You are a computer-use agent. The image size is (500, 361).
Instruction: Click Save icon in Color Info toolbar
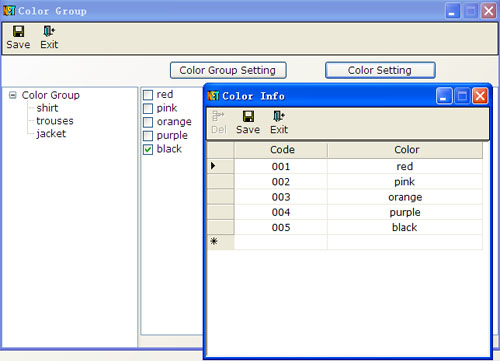(248, 116)
